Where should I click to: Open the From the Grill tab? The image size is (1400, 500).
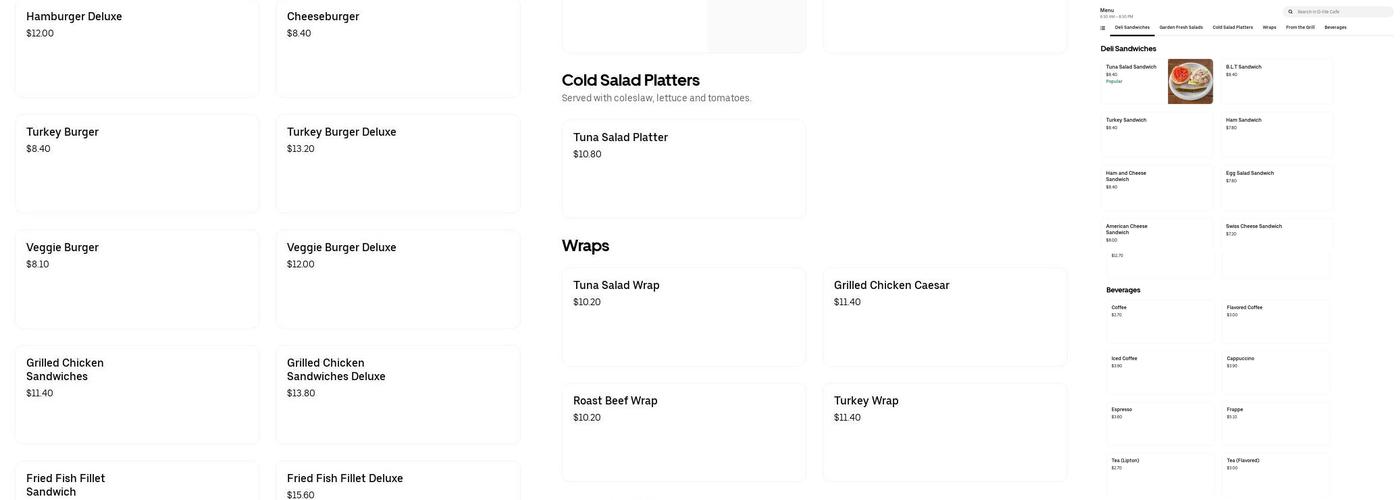(x=1300, y=28)
